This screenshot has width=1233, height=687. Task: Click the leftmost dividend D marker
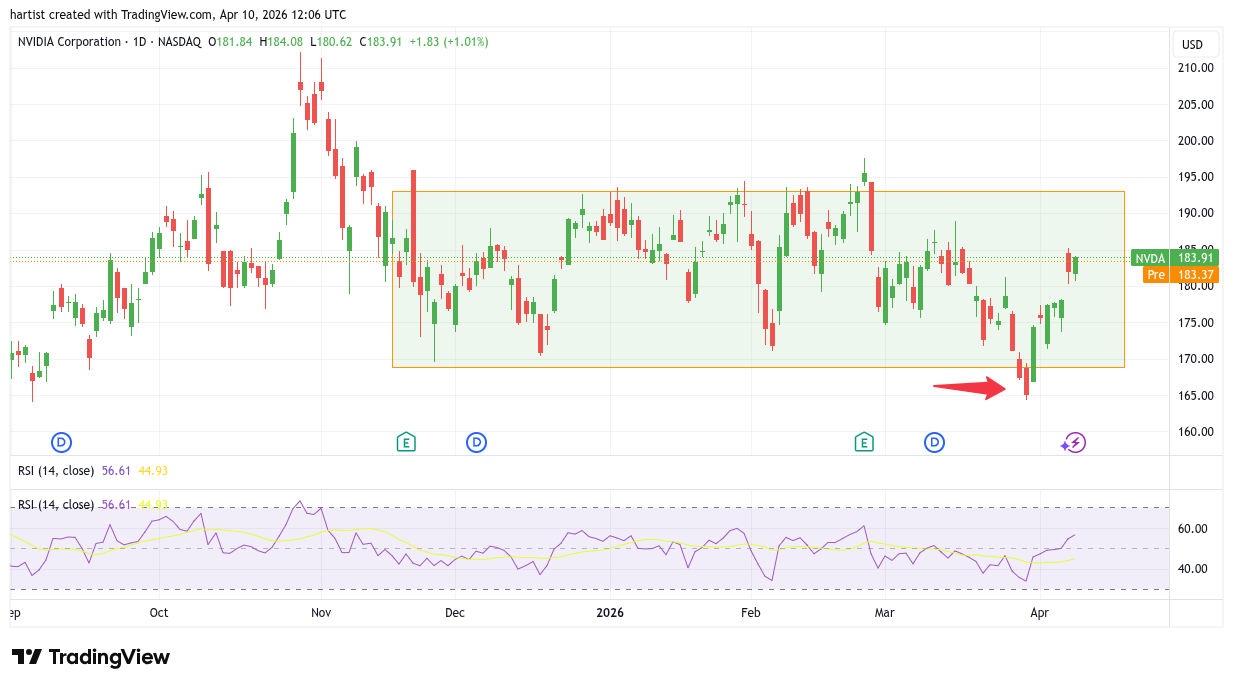(x=61, y=442)
